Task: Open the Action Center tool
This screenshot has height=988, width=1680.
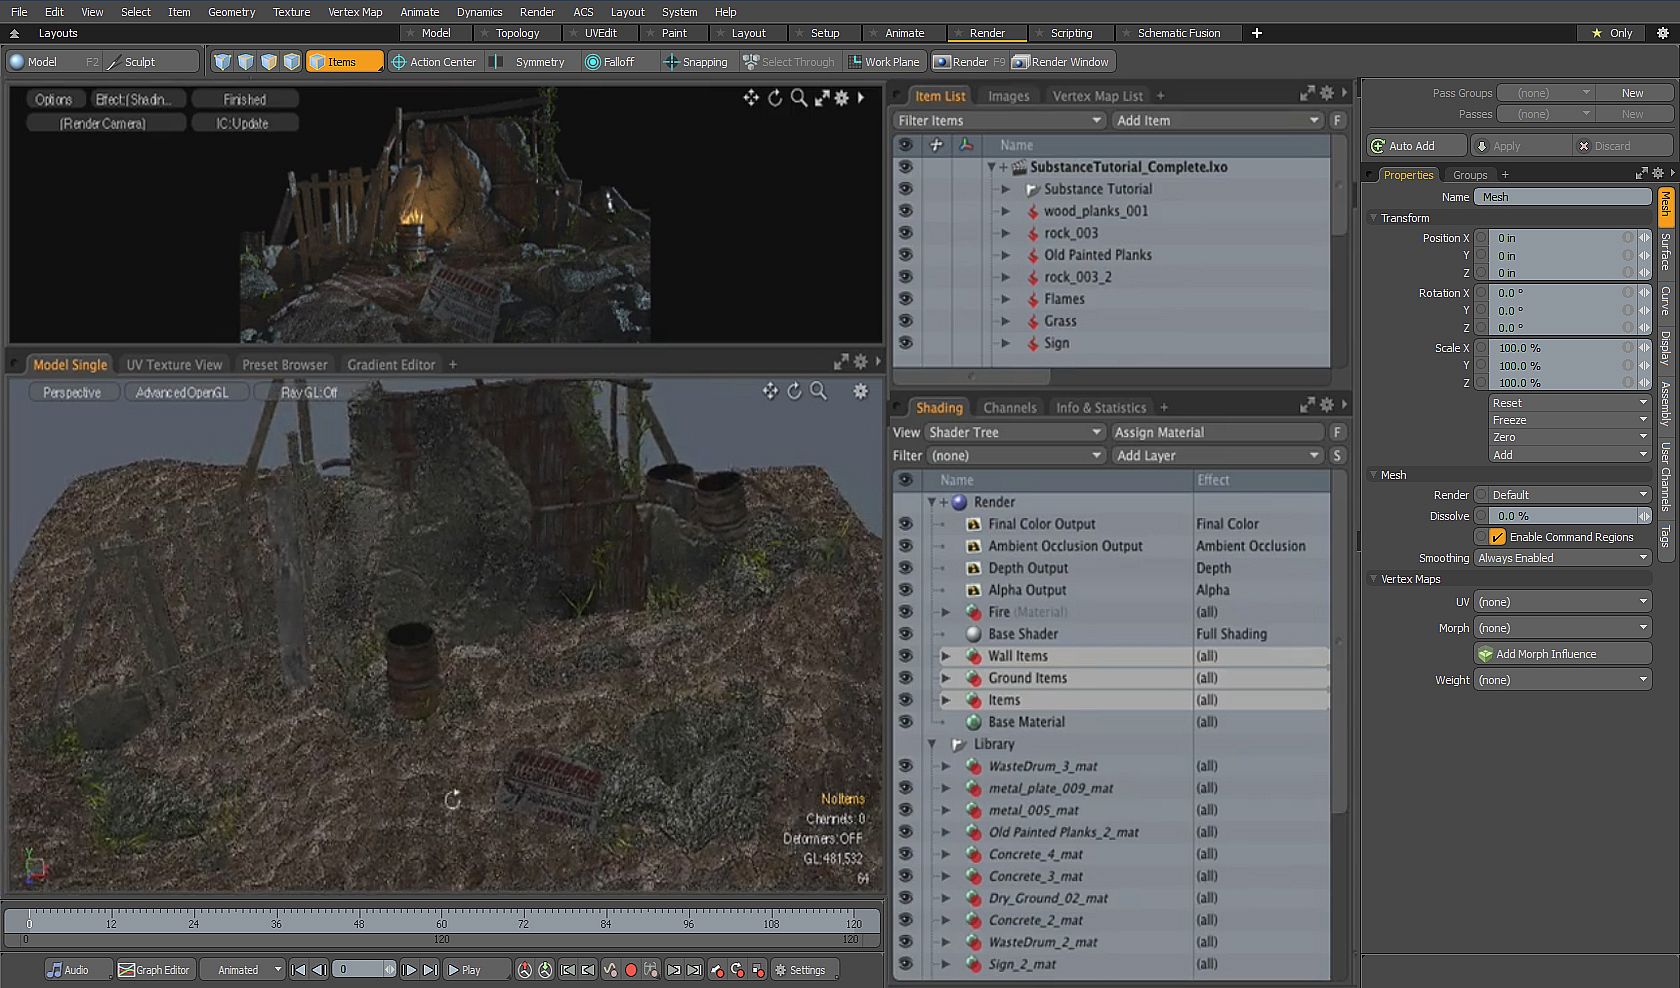Action: click(x=433, y=62)
